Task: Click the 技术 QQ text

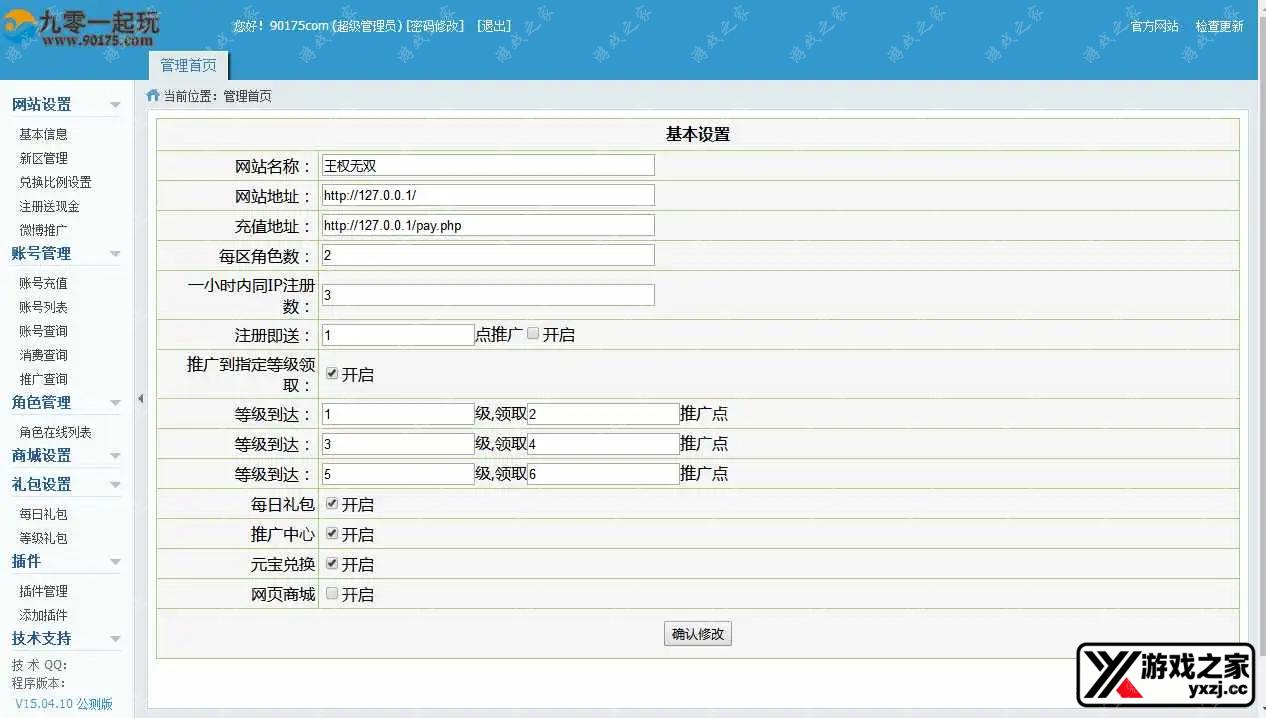Action: pos(39,665)
